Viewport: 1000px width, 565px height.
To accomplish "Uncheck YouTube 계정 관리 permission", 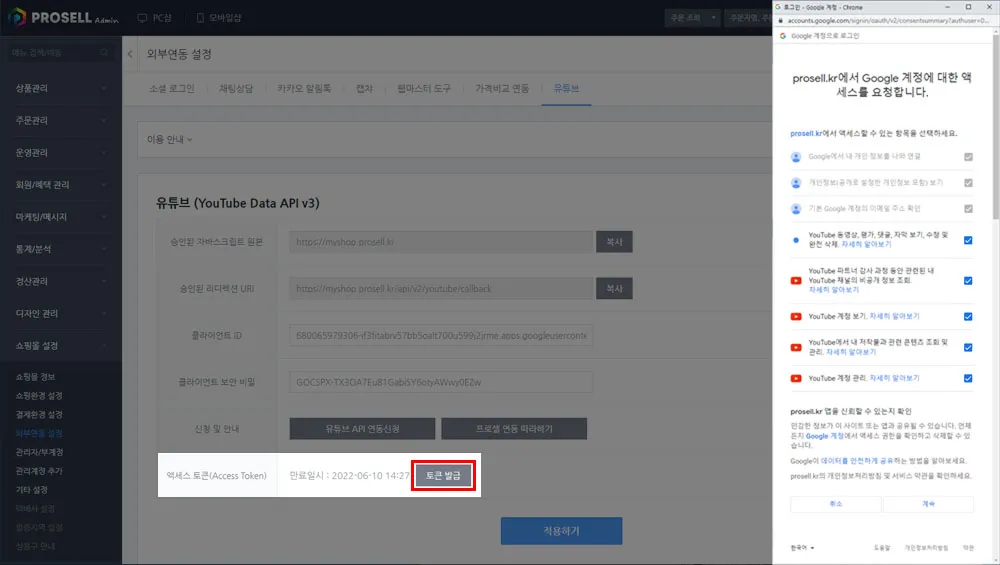I will click(x=968, y=378).
